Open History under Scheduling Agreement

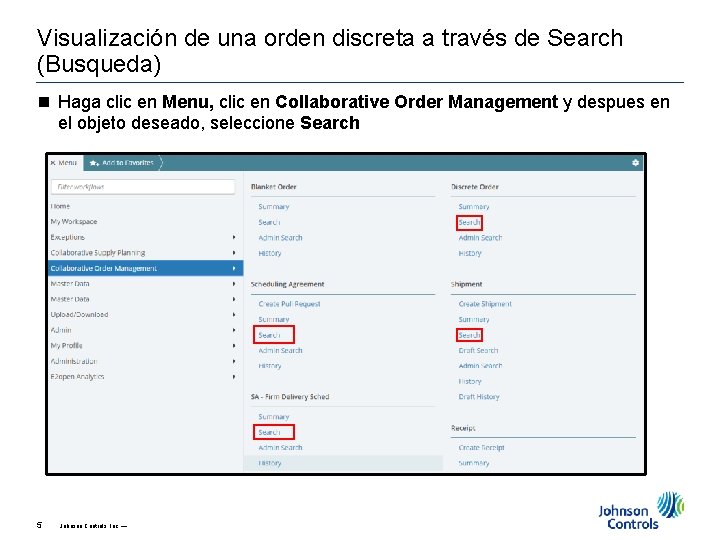point(270,366)
